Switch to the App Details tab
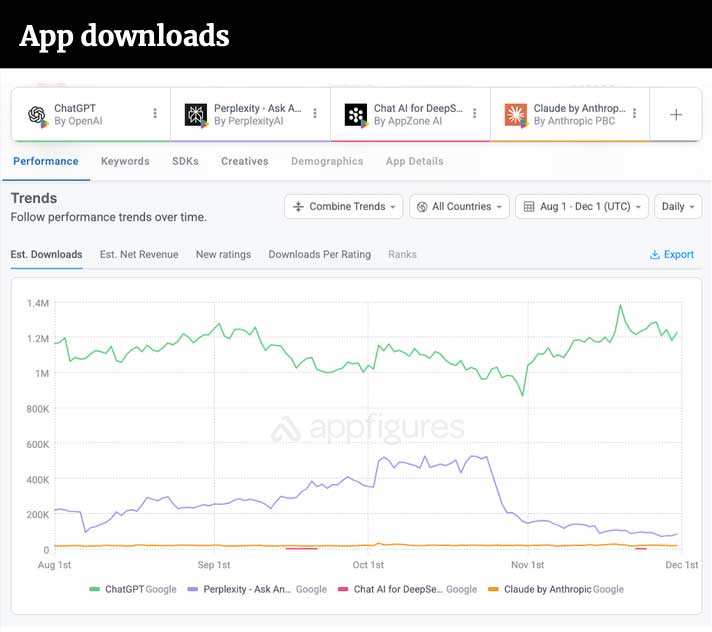 tap(415, 161)
